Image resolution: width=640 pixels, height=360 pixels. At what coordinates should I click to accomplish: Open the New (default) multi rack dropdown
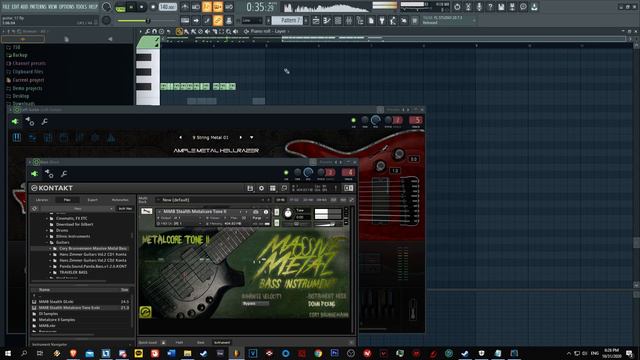tap(212, 200)
